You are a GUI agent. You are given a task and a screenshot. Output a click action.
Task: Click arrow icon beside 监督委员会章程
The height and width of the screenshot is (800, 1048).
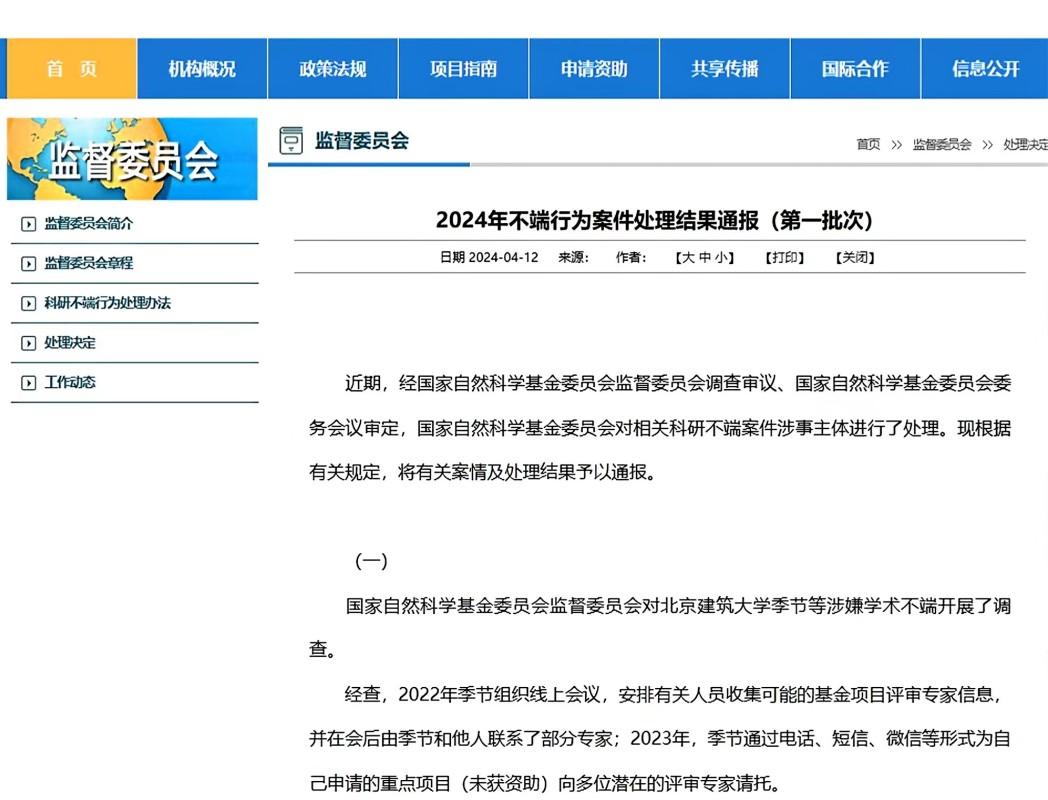click(x=28, y=263)
